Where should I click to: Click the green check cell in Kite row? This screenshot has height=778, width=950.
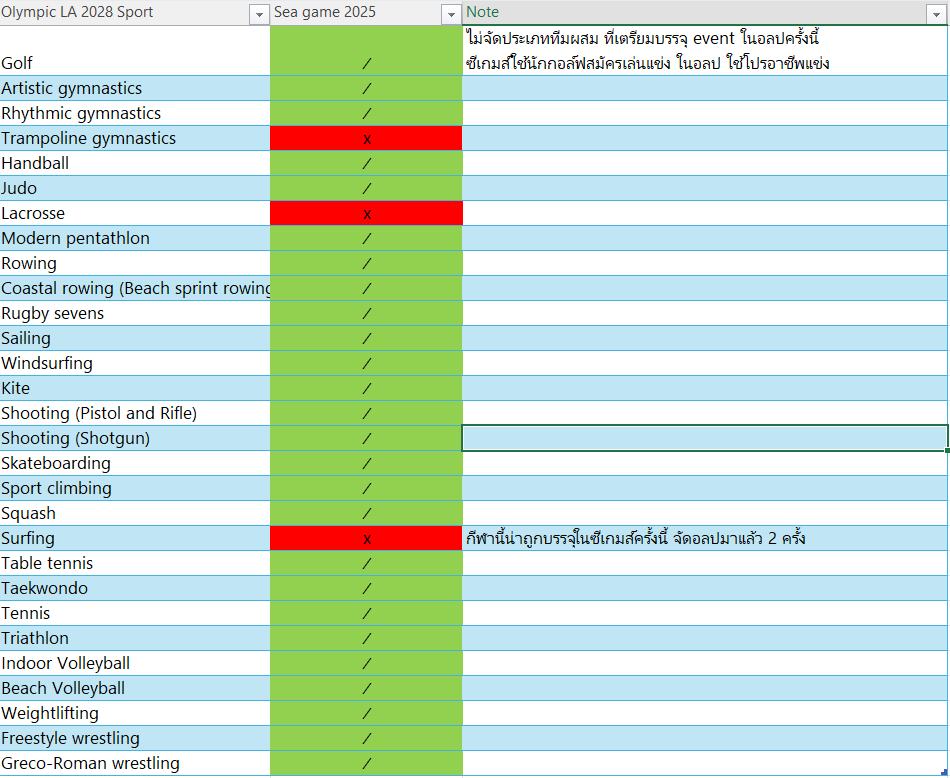click(366, 388)
